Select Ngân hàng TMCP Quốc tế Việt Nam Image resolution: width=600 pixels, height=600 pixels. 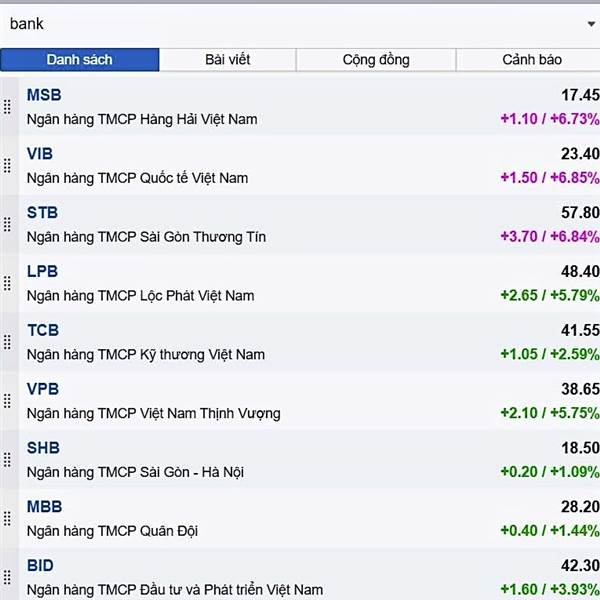[137, 178]
